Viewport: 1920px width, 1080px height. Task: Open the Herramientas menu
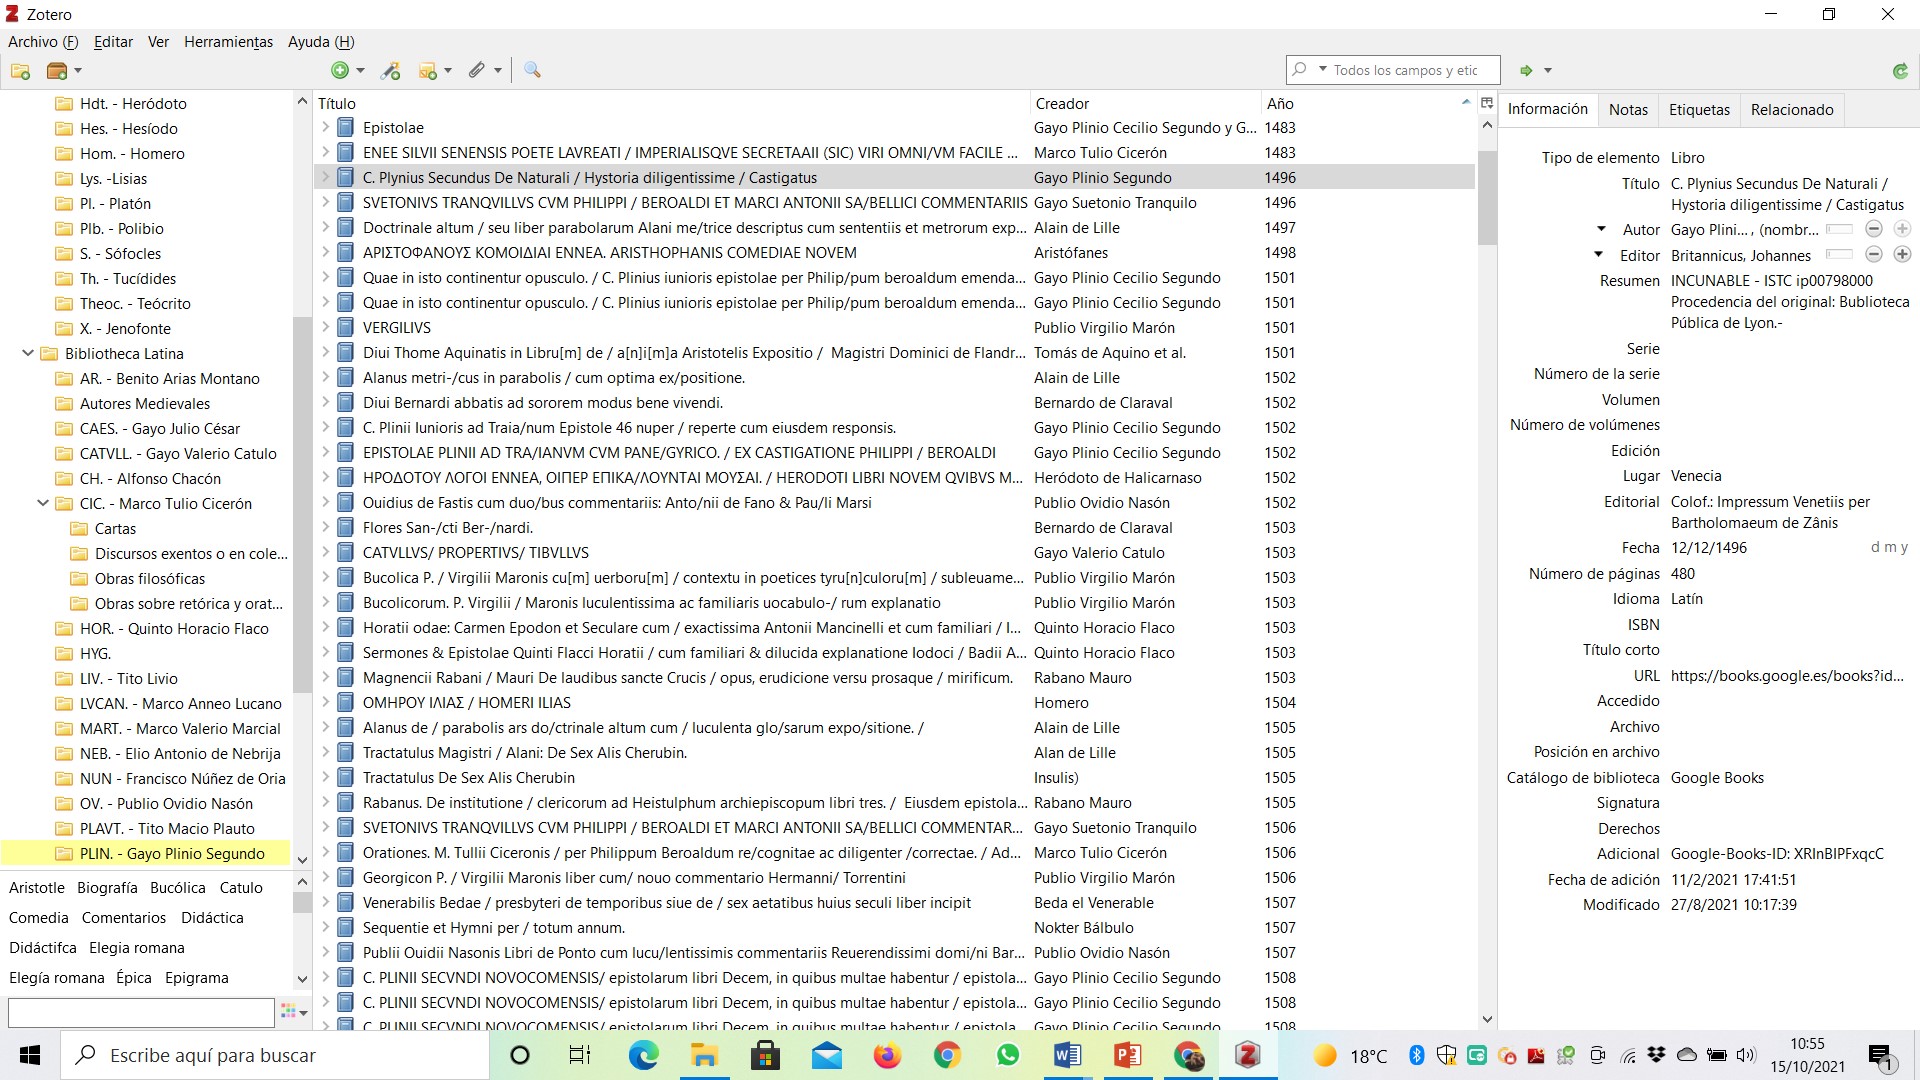[x=228, y=42]
